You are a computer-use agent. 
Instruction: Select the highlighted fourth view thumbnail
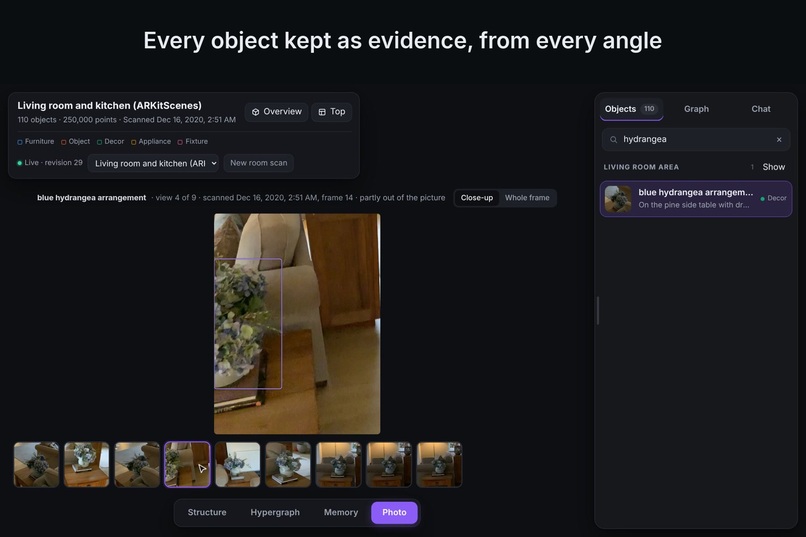pos(187,465)
